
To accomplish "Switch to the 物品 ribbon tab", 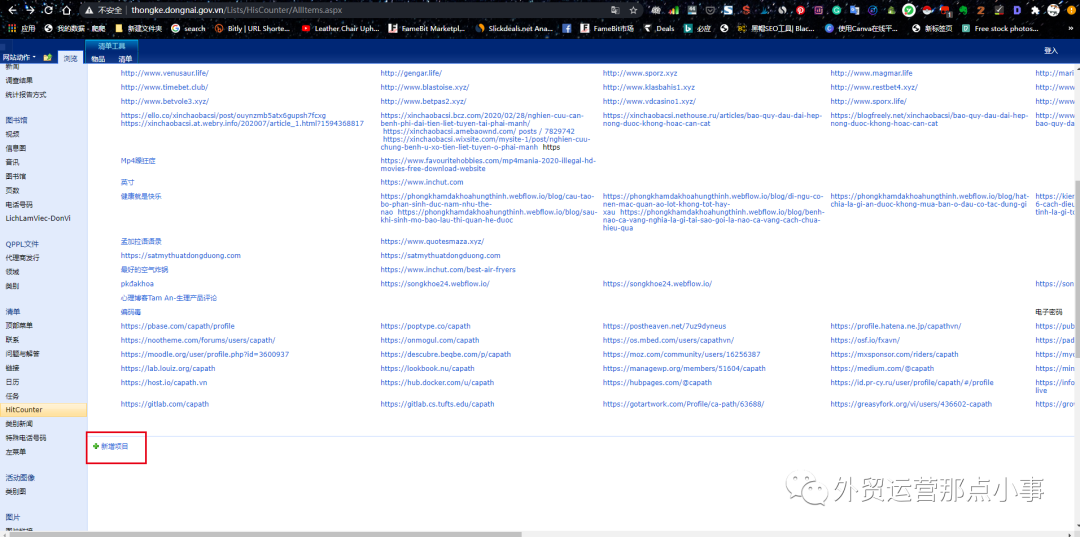I will 98,59.
